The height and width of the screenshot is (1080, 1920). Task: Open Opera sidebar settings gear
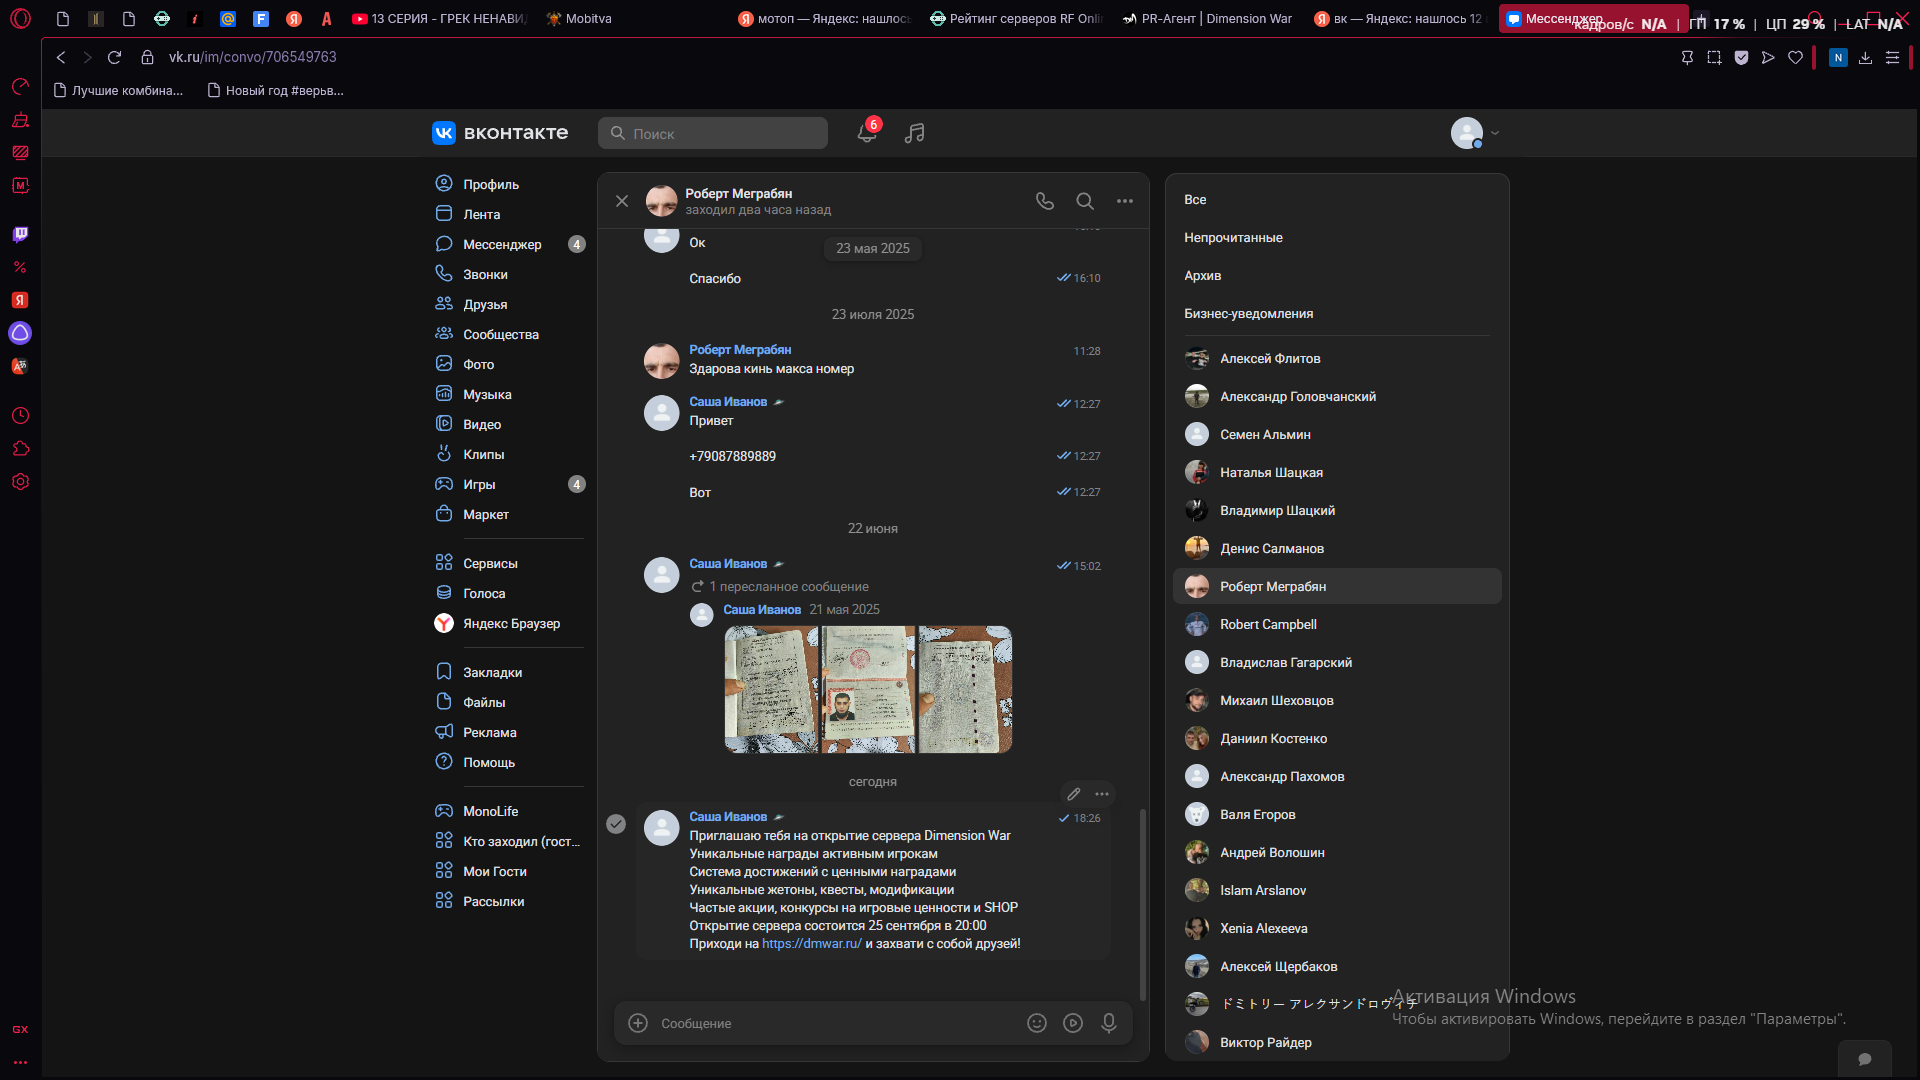20,482
